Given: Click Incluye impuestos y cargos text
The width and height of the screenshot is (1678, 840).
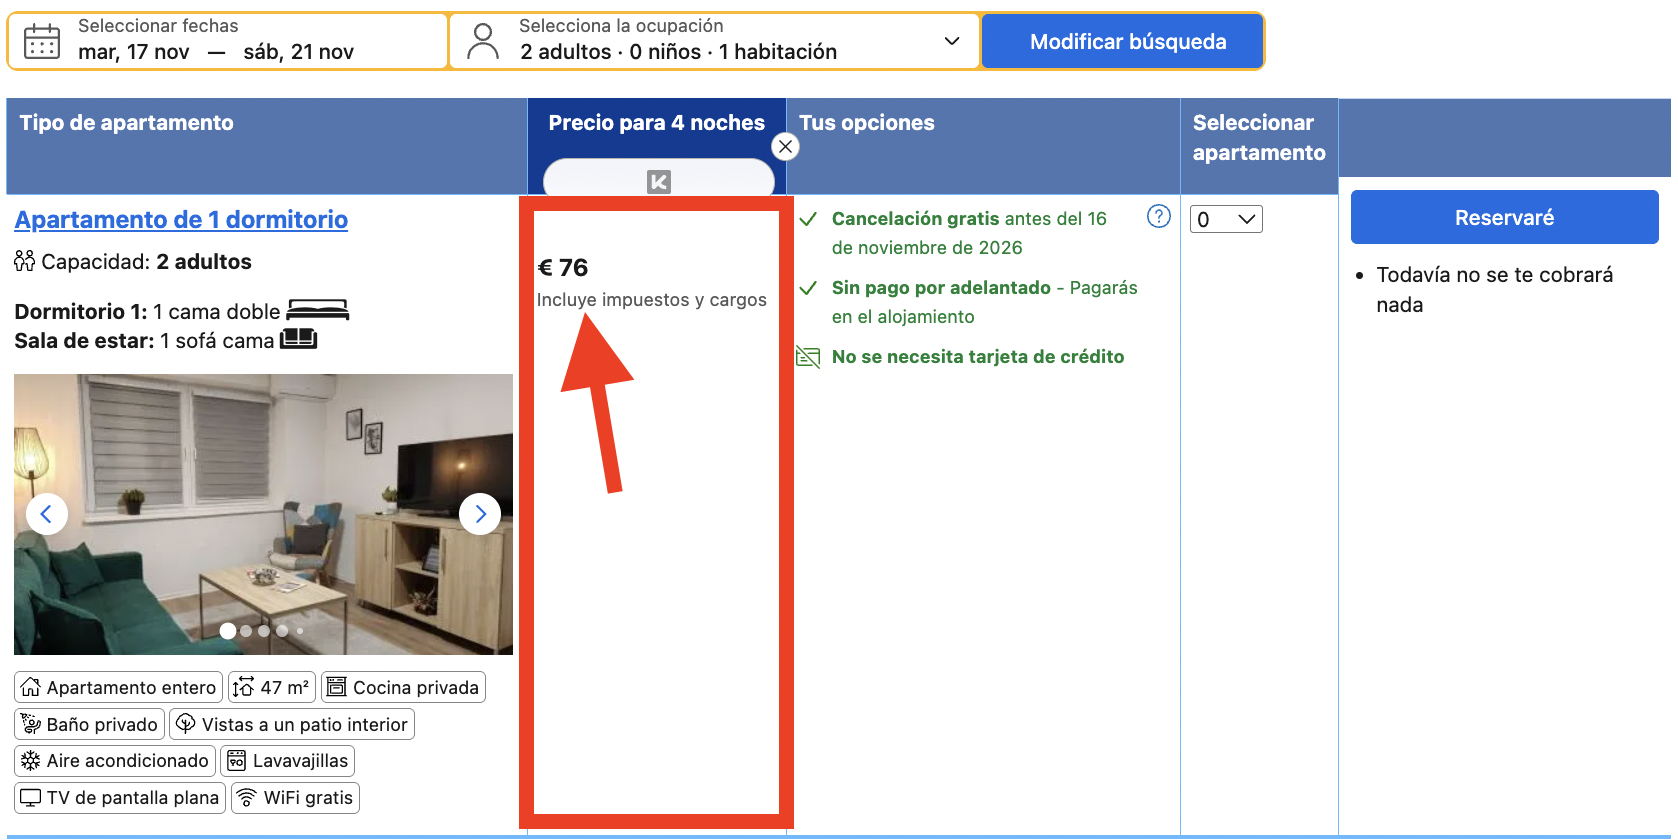Looking at the screenshot, I should click(x=652, y=300).
